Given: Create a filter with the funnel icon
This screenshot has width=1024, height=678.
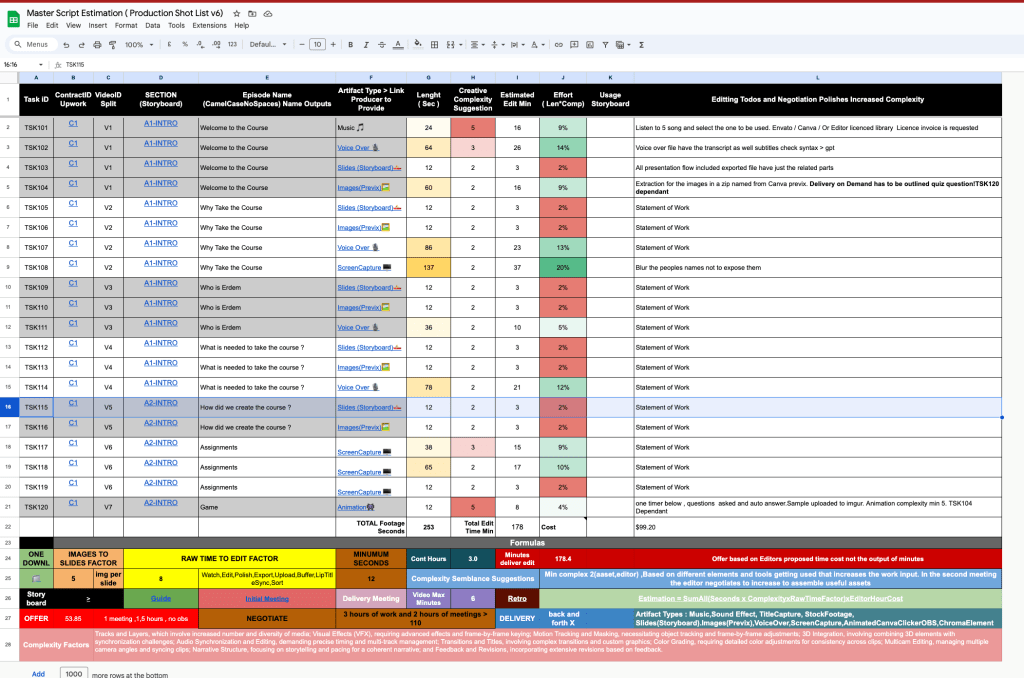Looking at the screenshot, I should coord(605,44).
